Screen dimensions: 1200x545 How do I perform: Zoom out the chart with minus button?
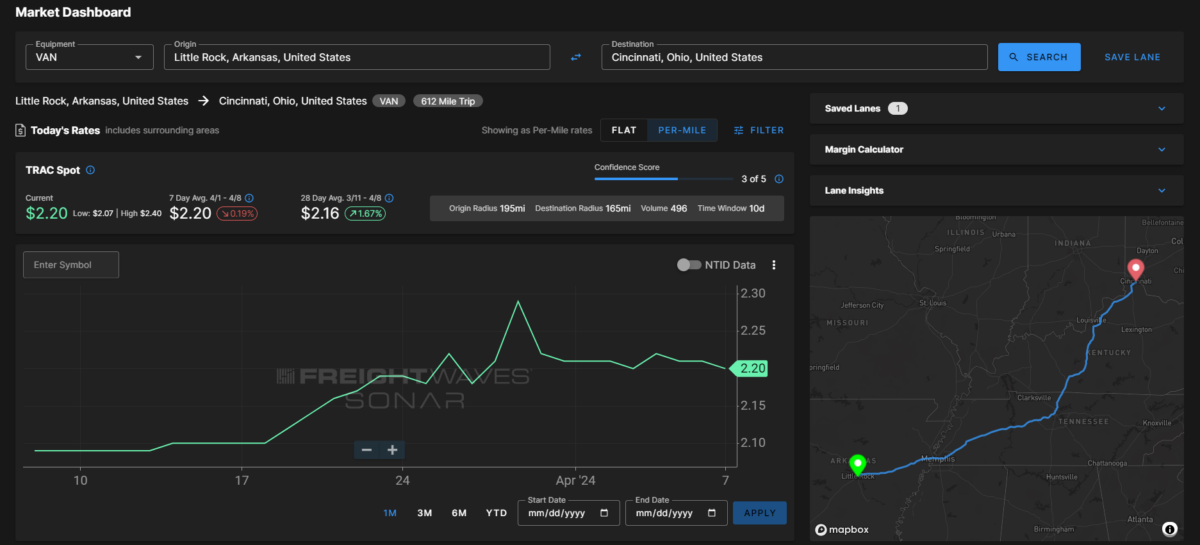[x=367, y=450]
